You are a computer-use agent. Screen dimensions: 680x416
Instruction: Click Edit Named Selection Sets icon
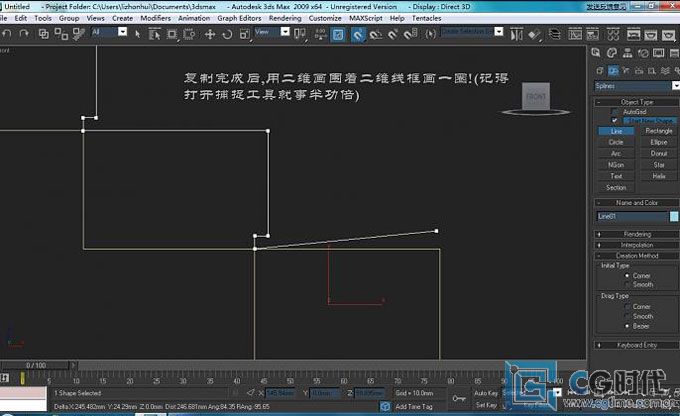[x=430, y=34]
